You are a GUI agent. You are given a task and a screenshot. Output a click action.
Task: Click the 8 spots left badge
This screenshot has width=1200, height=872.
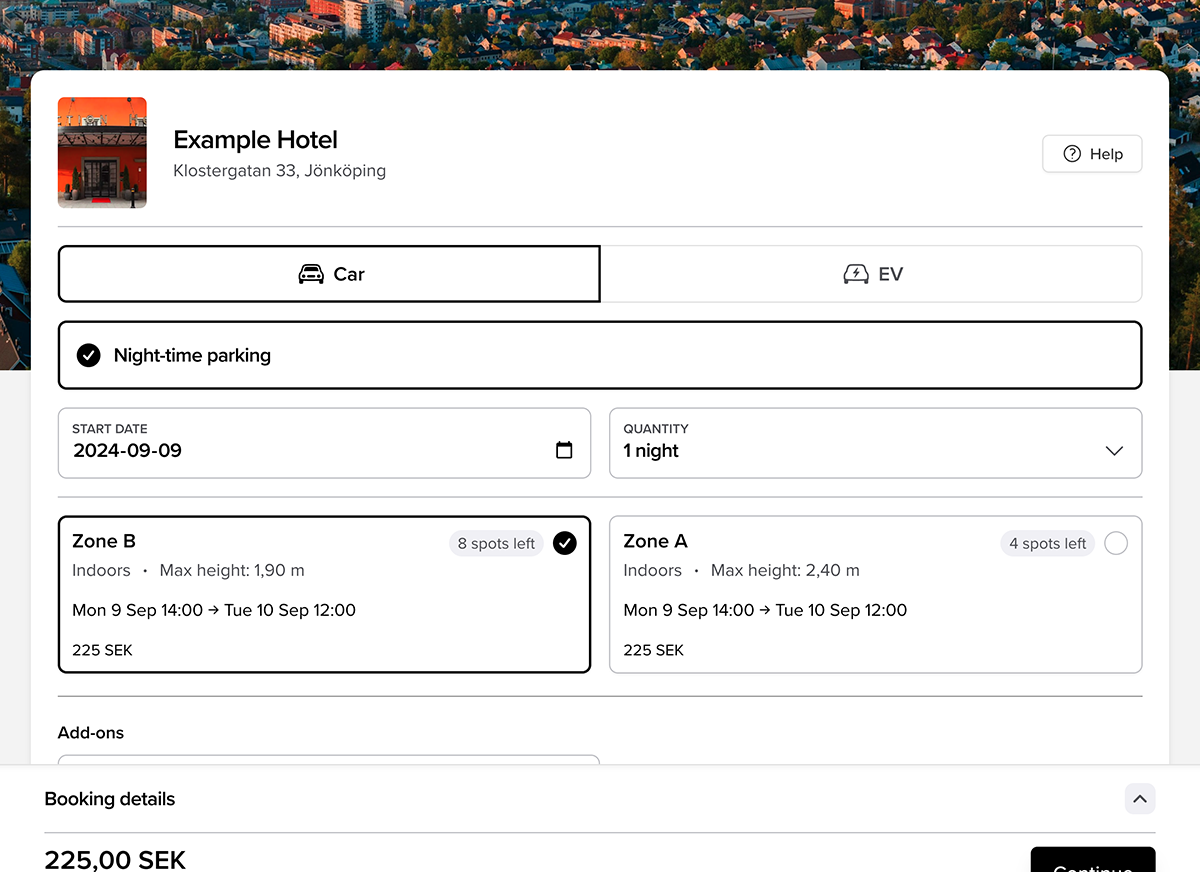[x=496, y=544]
